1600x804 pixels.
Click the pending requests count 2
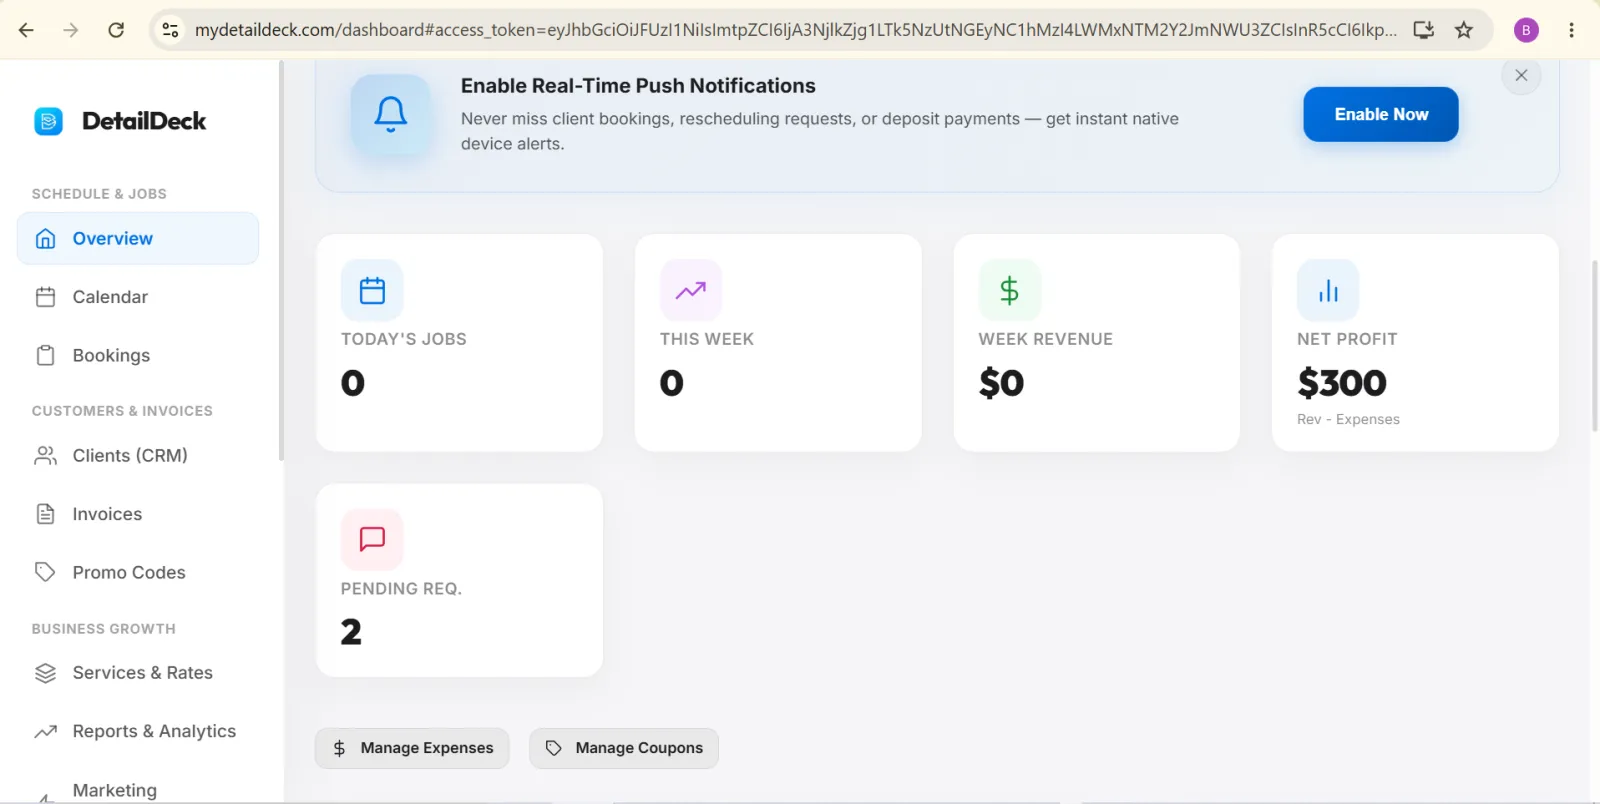[351, 632]
